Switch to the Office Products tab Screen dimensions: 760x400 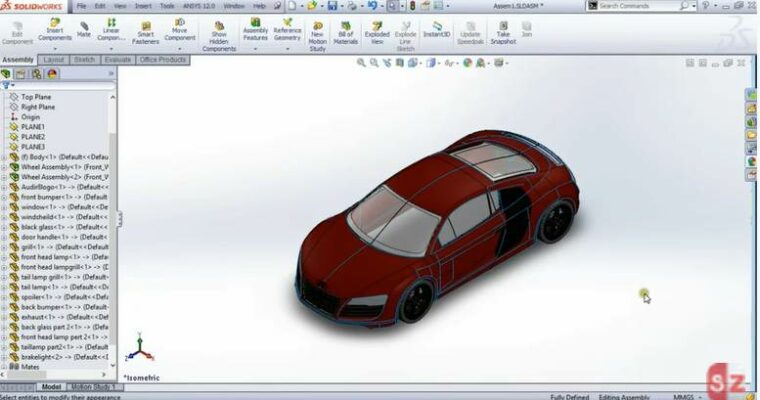tap(162, 60)
